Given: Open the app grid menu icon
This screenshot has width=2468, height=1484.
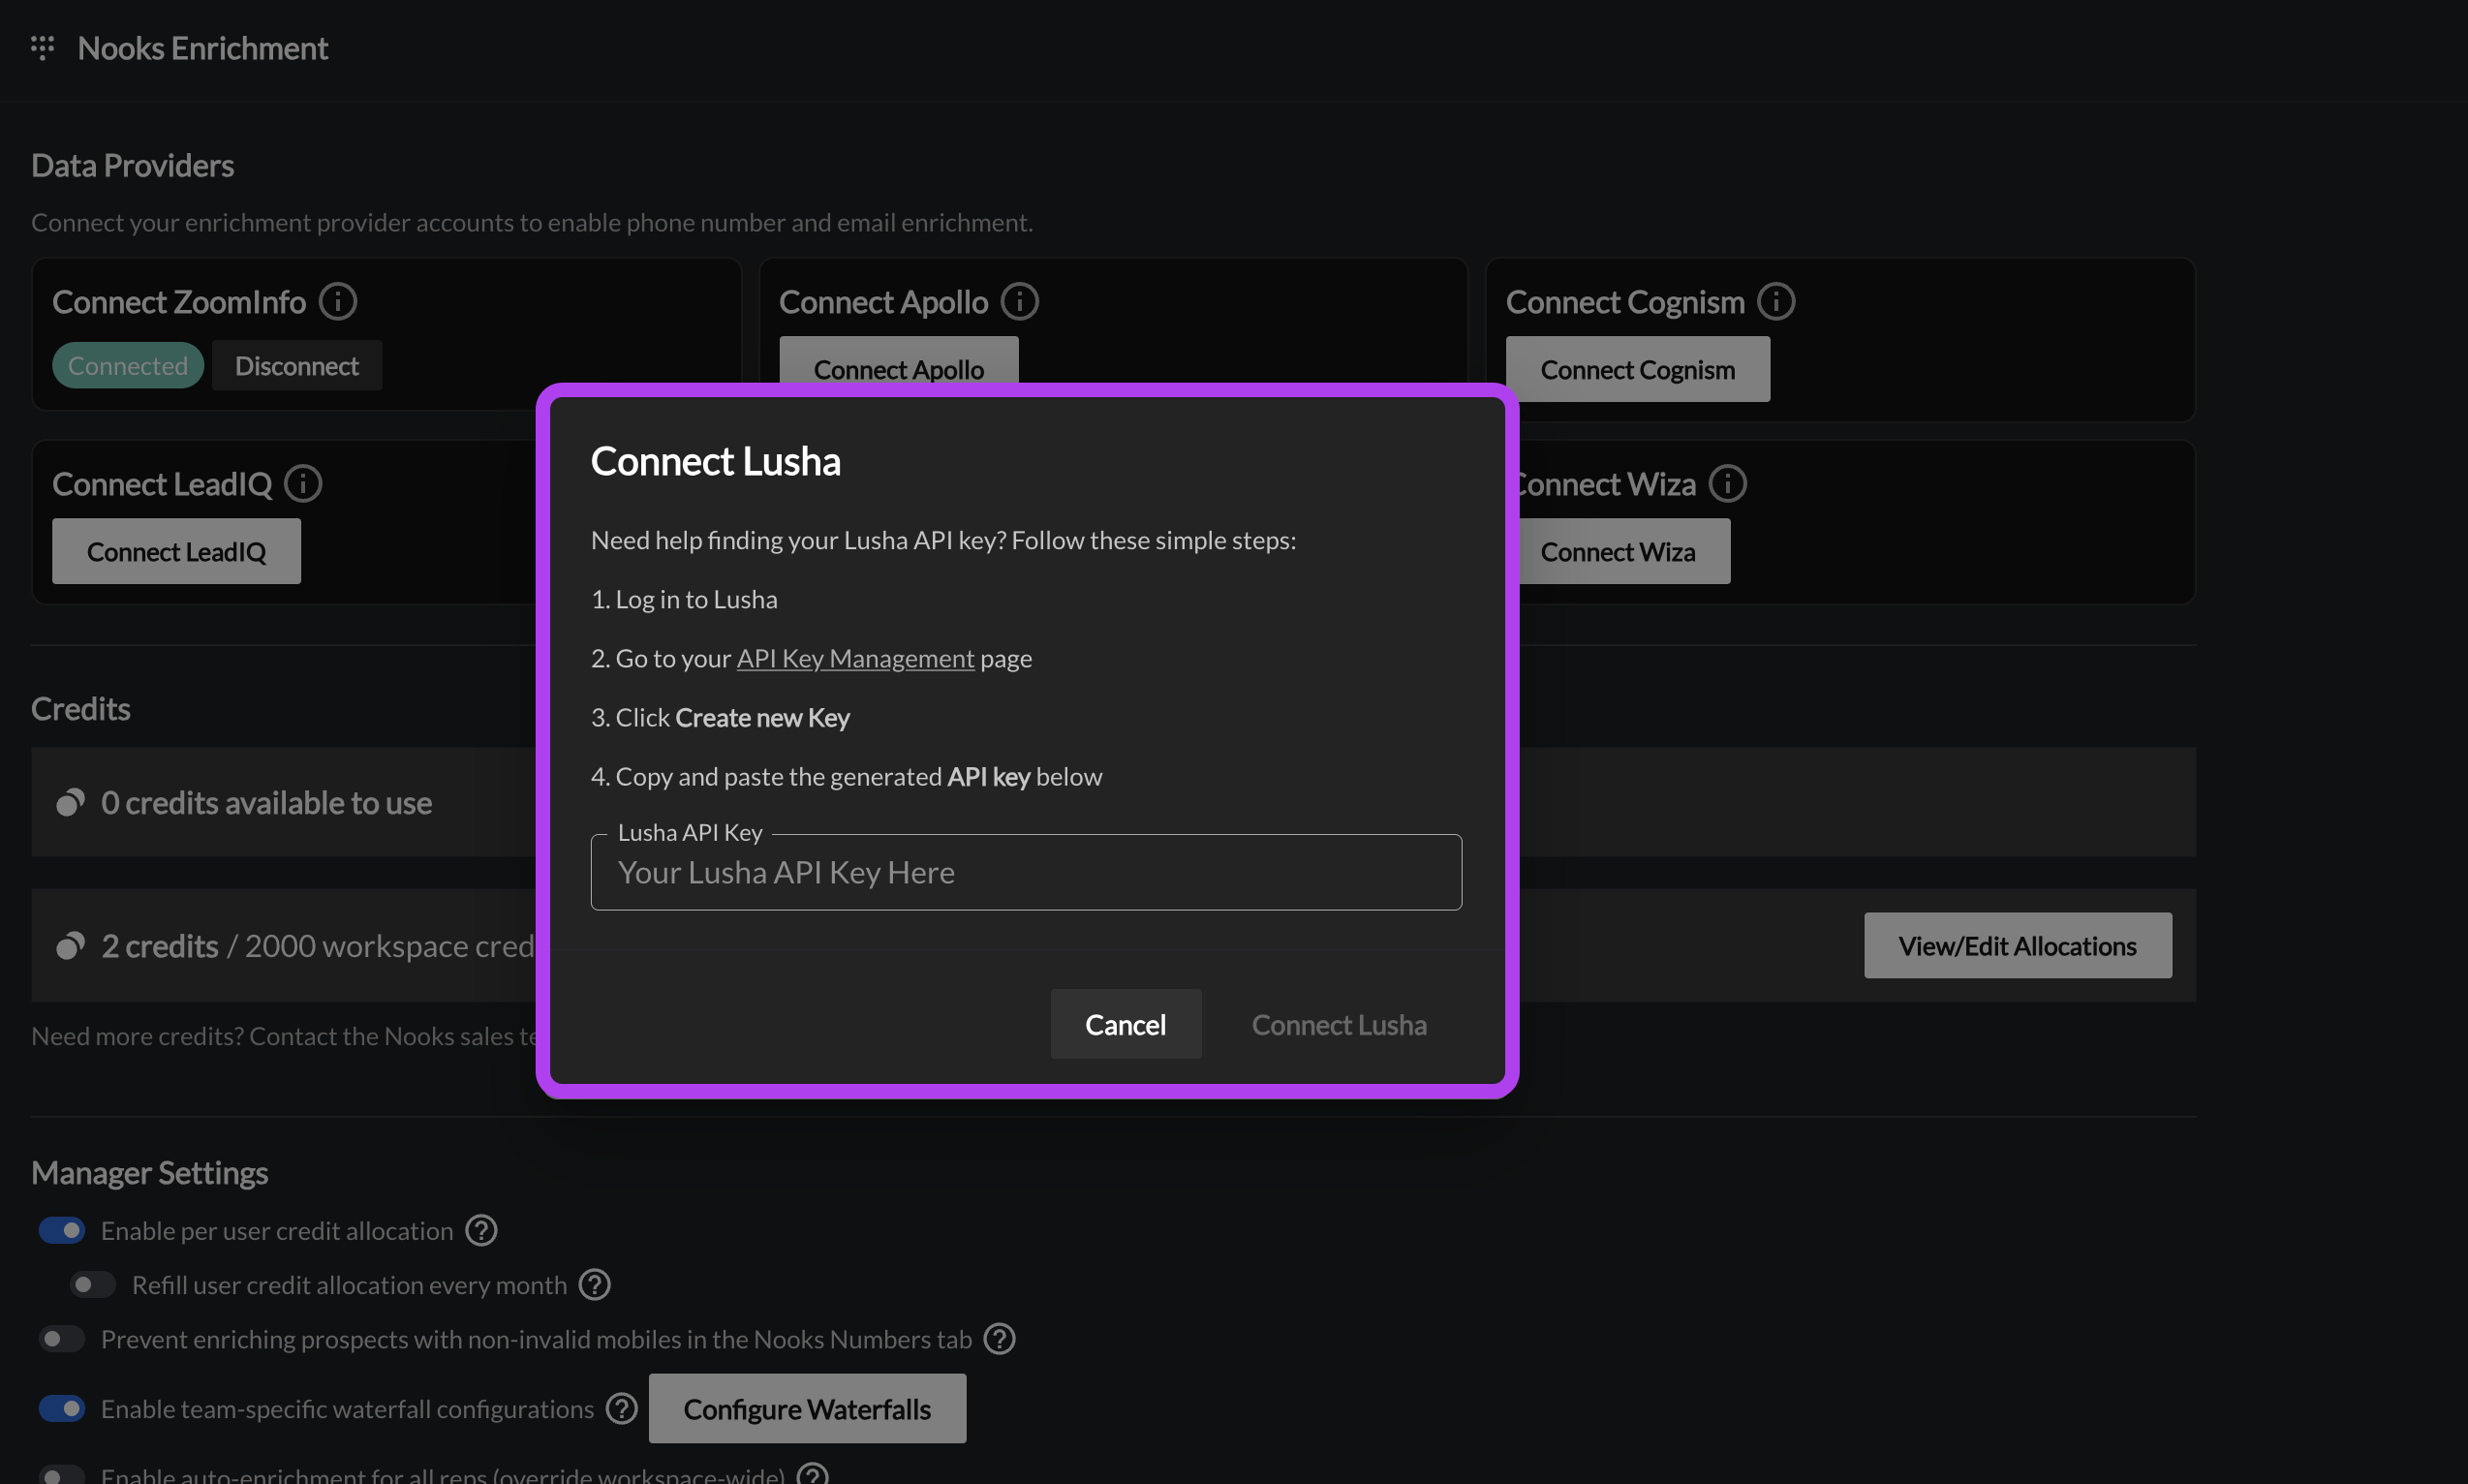Looking at the screenshot, I should click(42, 47).
